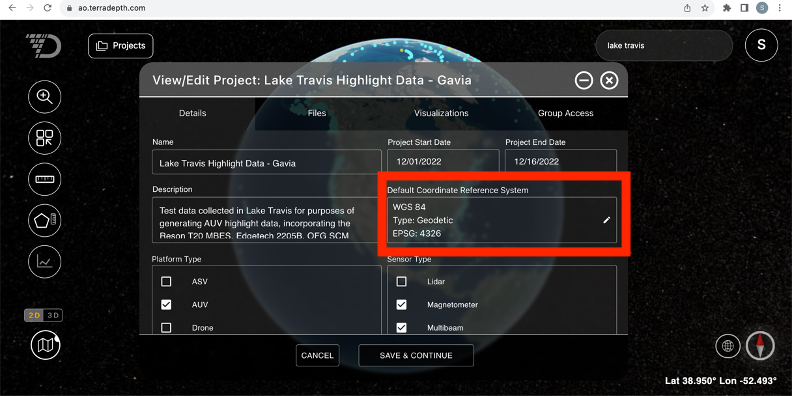Open the Details tab
Image resolution: width=792 pixels, height=396 pixels.
192,113
